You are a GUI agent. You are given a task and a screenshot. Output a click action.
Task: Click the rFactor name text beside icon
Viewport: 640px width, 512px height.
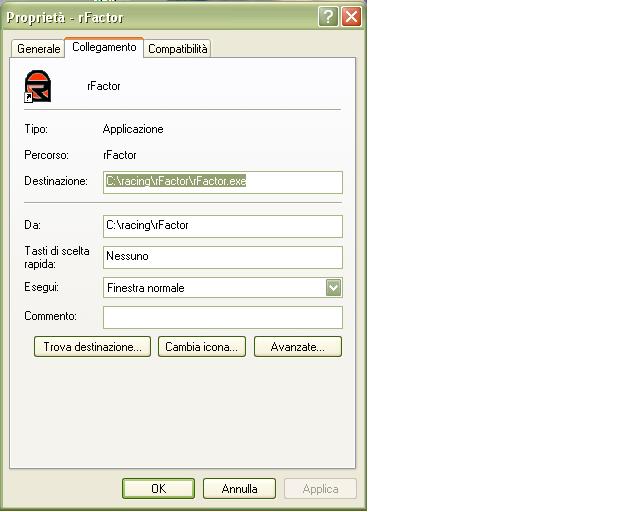pyautogui.click(x=104, y=86)
